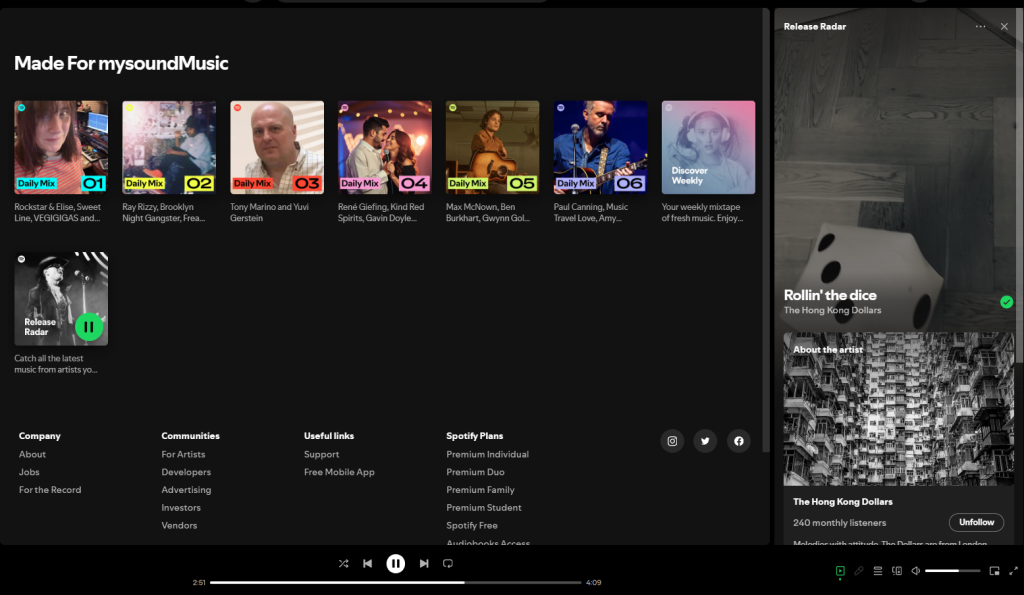Click 'Rockstar & Elise, Sweet Line' description text
Viewport: 1024px width, 595px height.
pyautogui.click(x=57, y=212)
